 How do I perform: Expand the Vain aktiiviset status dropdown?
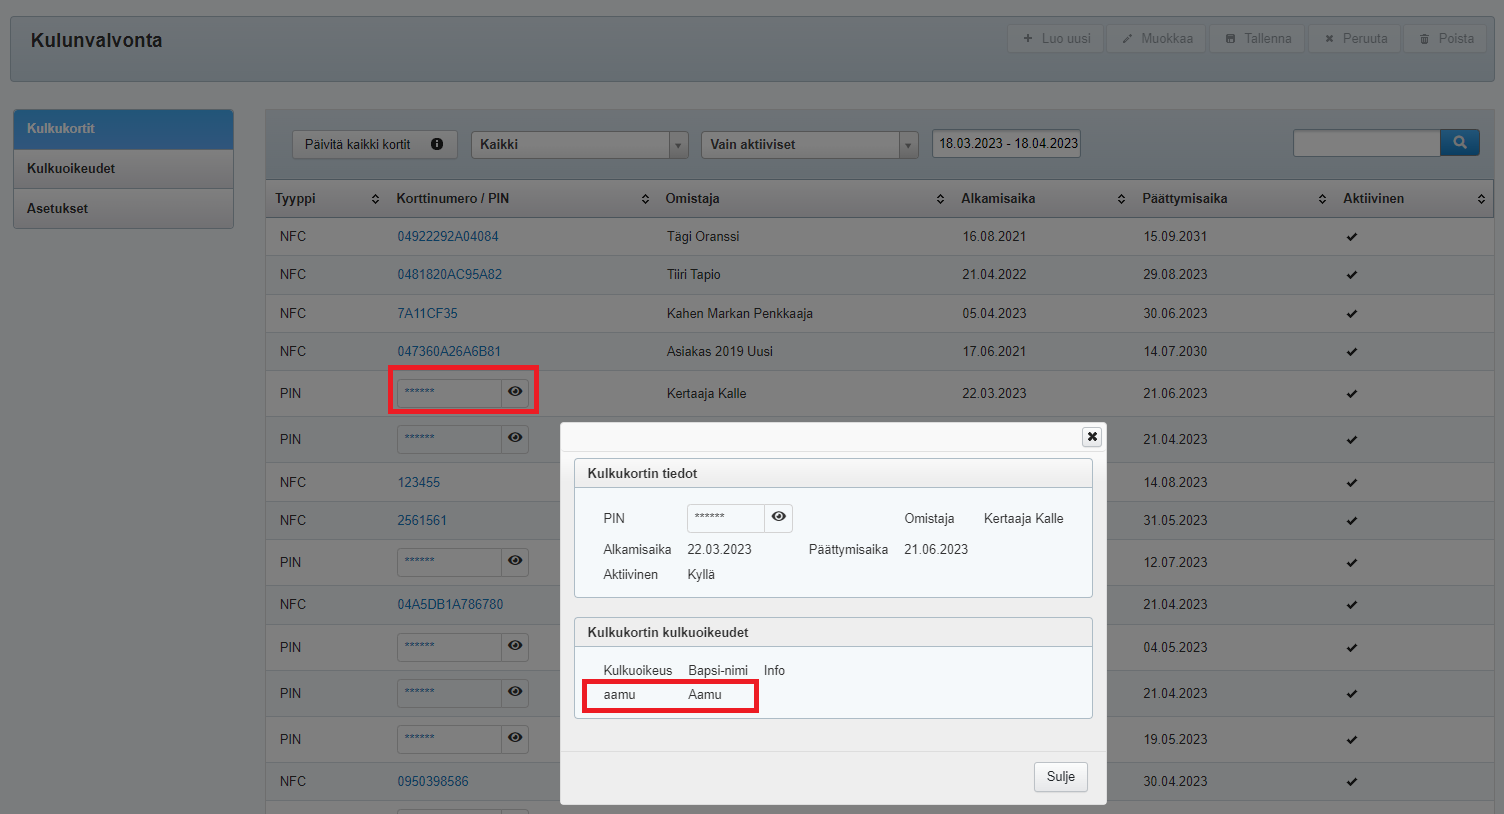point(809,145)
